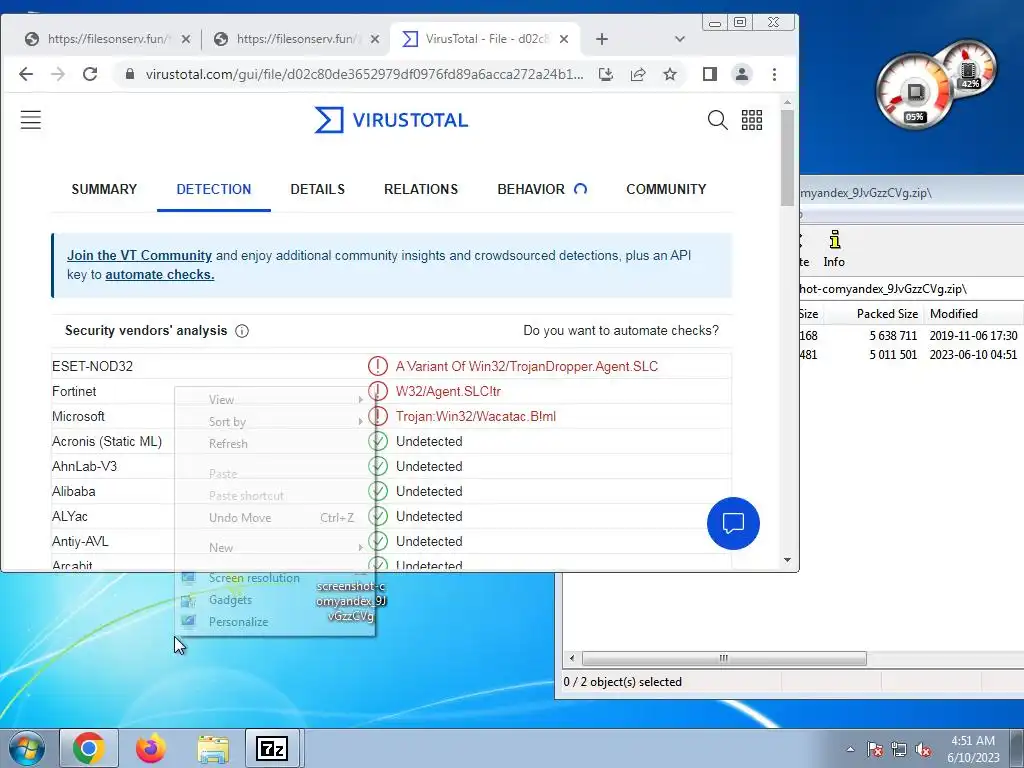Open the Chrome tab search chevron
Image resolution: width=1024 pixels, height=768 pixels.
[x=679, y=39]
